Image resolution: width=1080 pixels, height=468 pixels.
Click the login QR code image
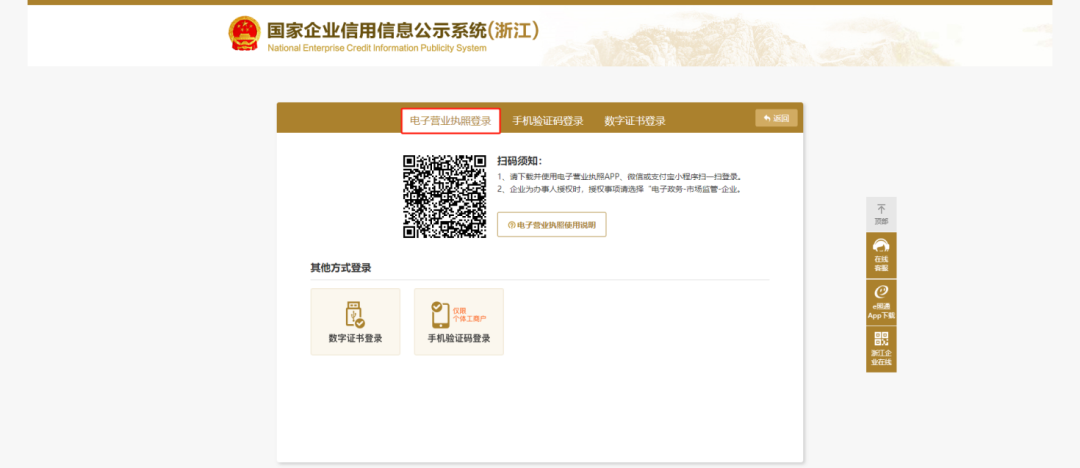[x=444, y=196]
